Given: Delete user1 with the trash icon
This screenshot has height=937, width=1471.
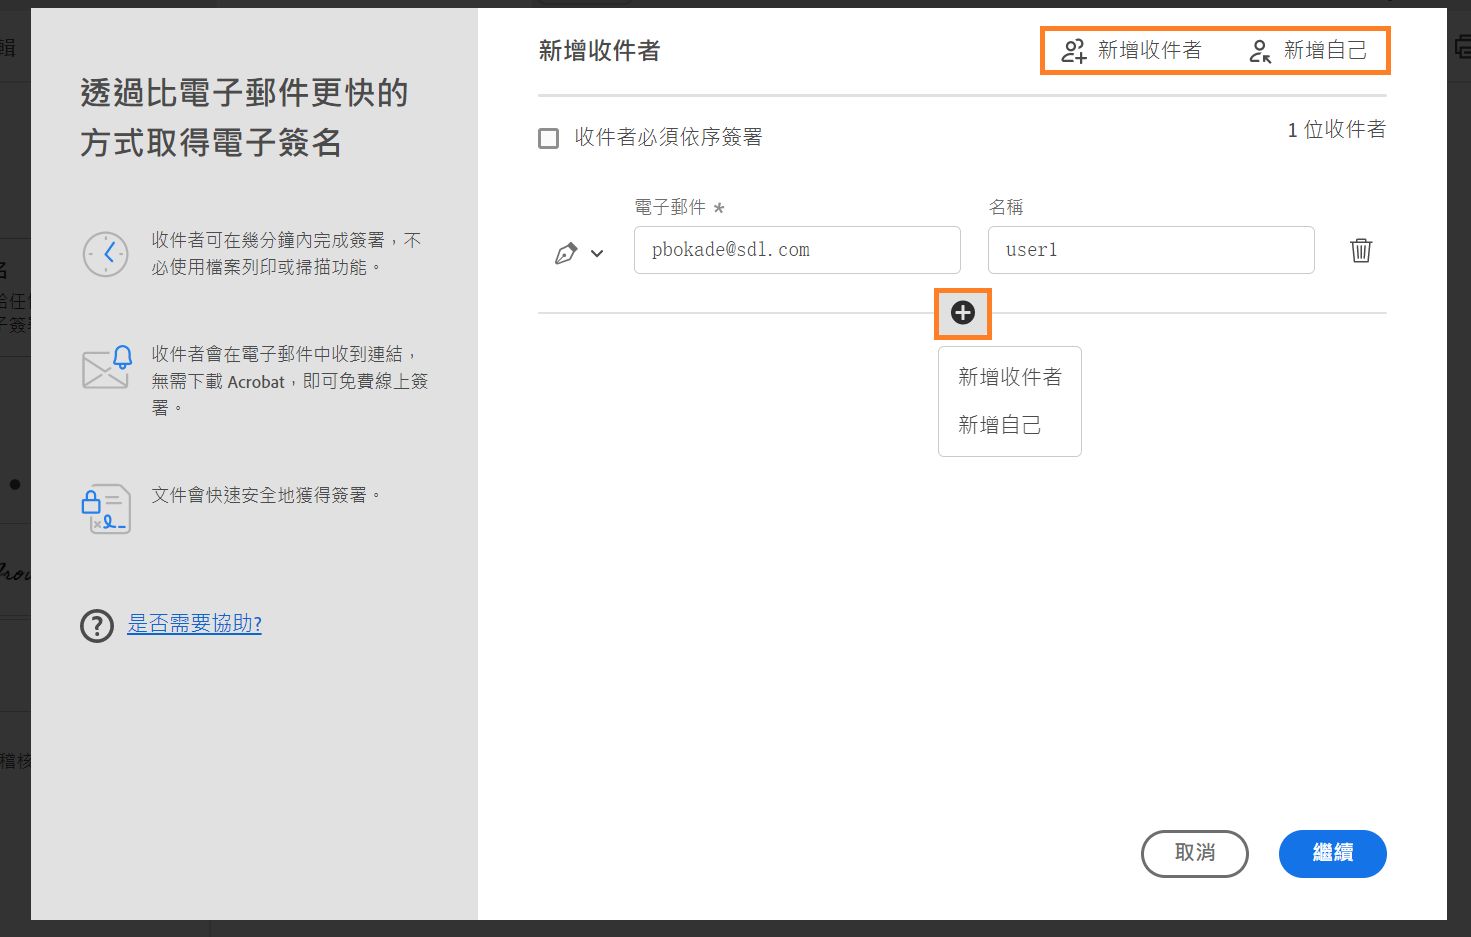Looking at the screenshot, I should (1360, 250).
